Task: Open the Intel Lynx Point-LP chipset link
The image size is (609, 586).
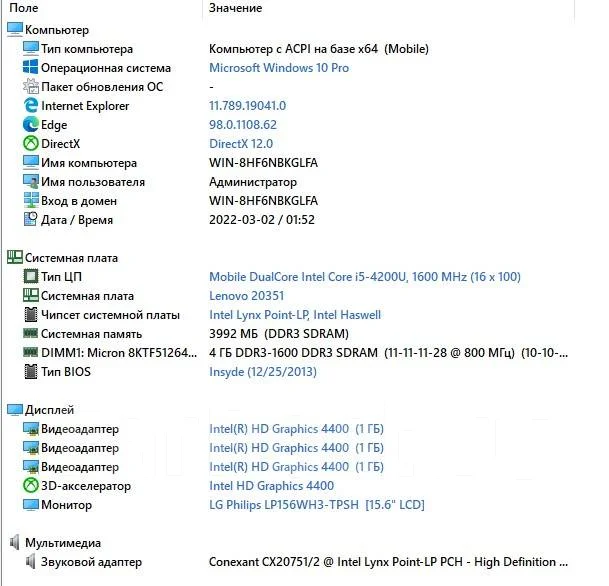Action: (295, 315)
